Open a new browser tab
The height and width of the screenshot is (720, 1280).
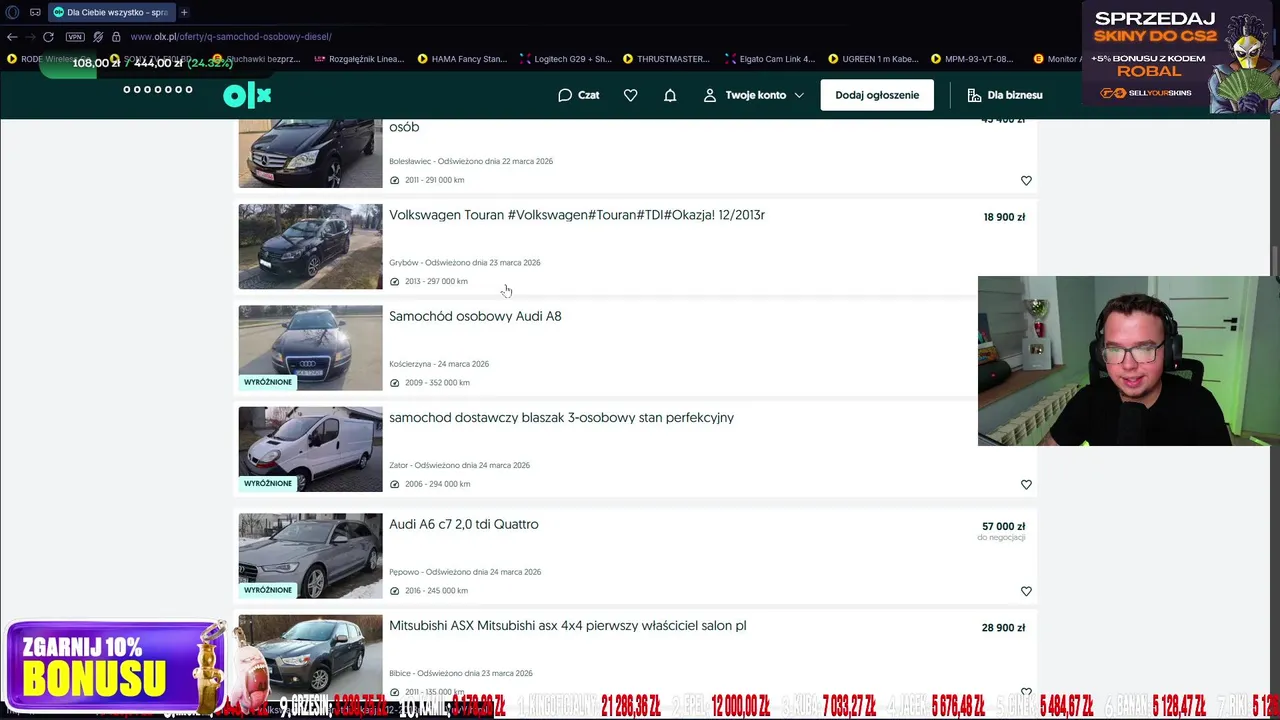184,12
